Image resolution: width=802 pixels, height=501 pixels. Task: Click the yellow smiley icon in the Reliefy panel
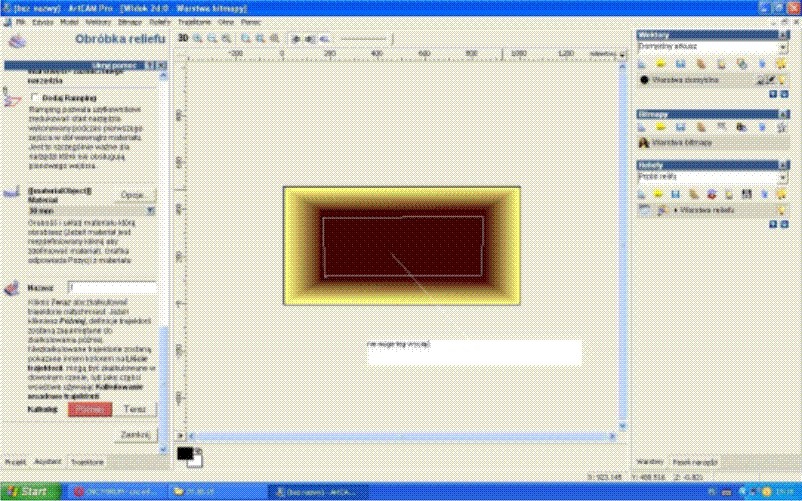click(658, 194)
